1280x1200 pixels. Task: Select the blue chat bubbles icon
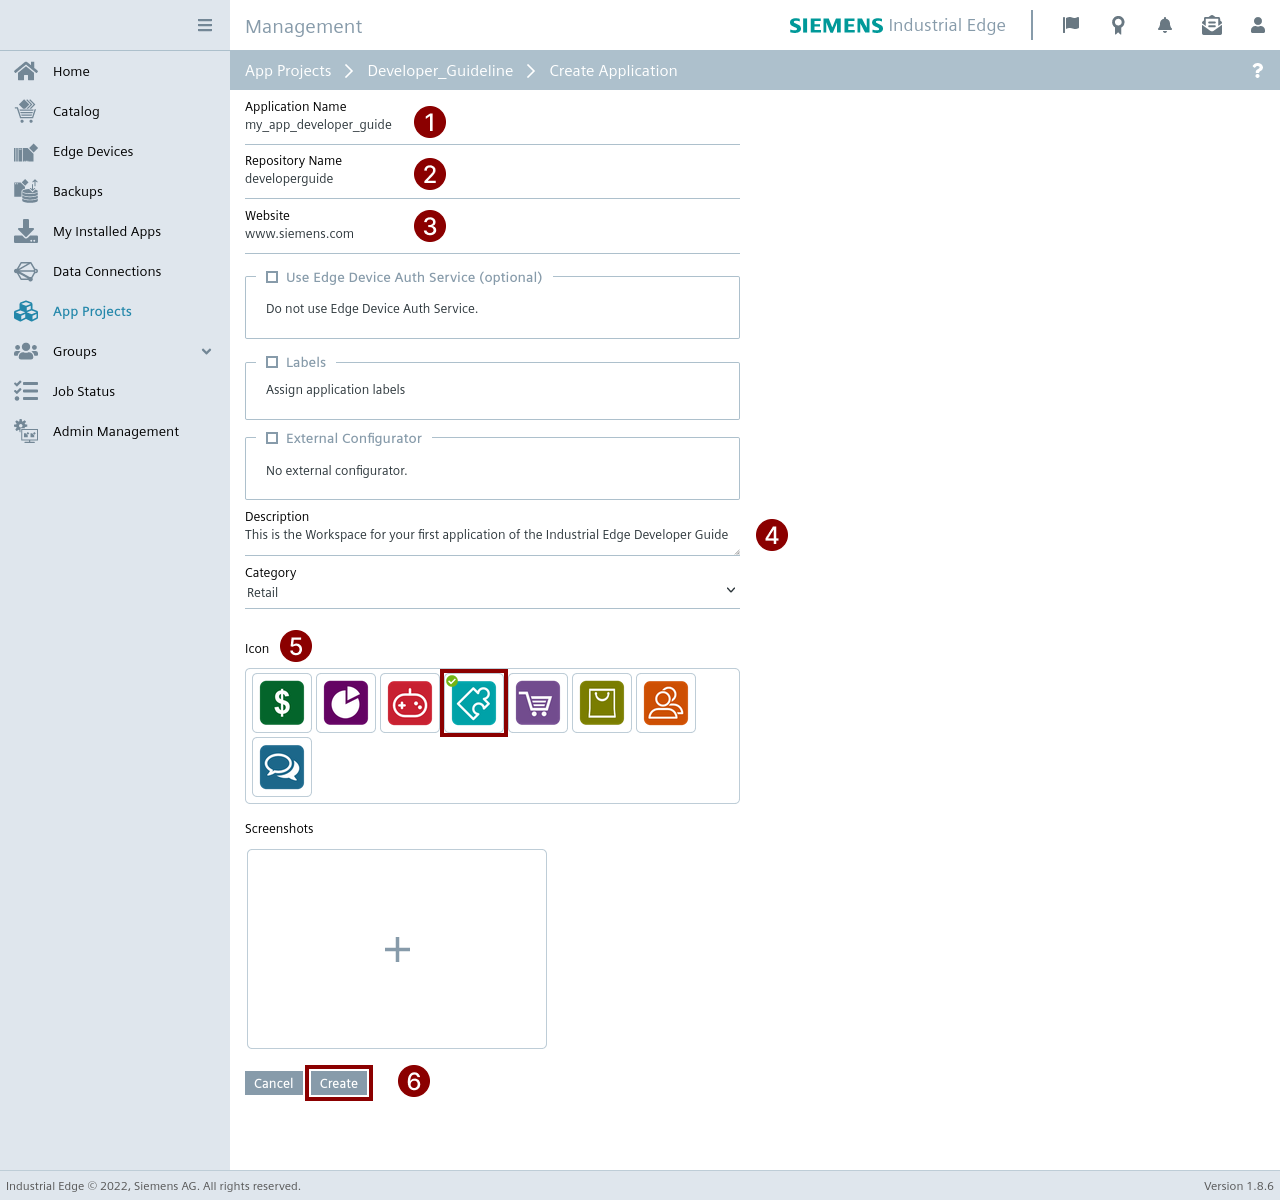pos(282,767)
